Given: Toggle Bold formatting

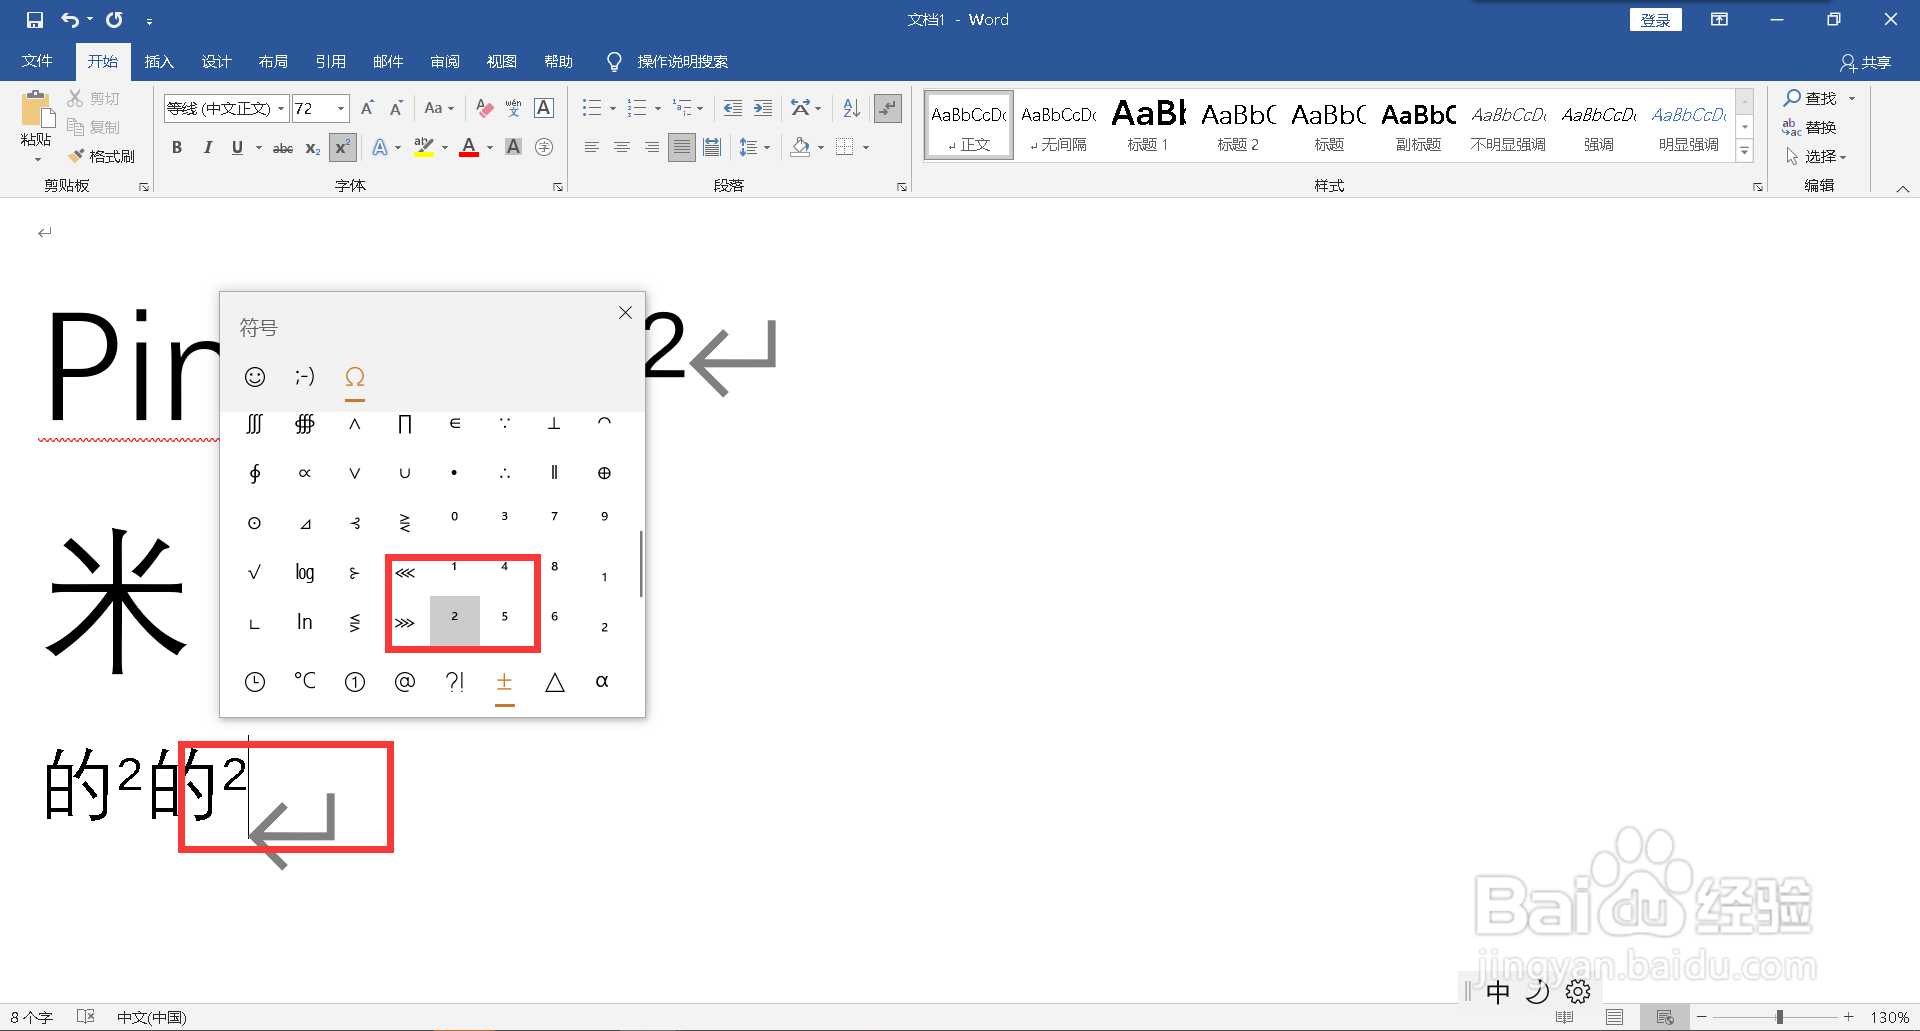Looking at the screenshot, I should (x=177, y=147).
